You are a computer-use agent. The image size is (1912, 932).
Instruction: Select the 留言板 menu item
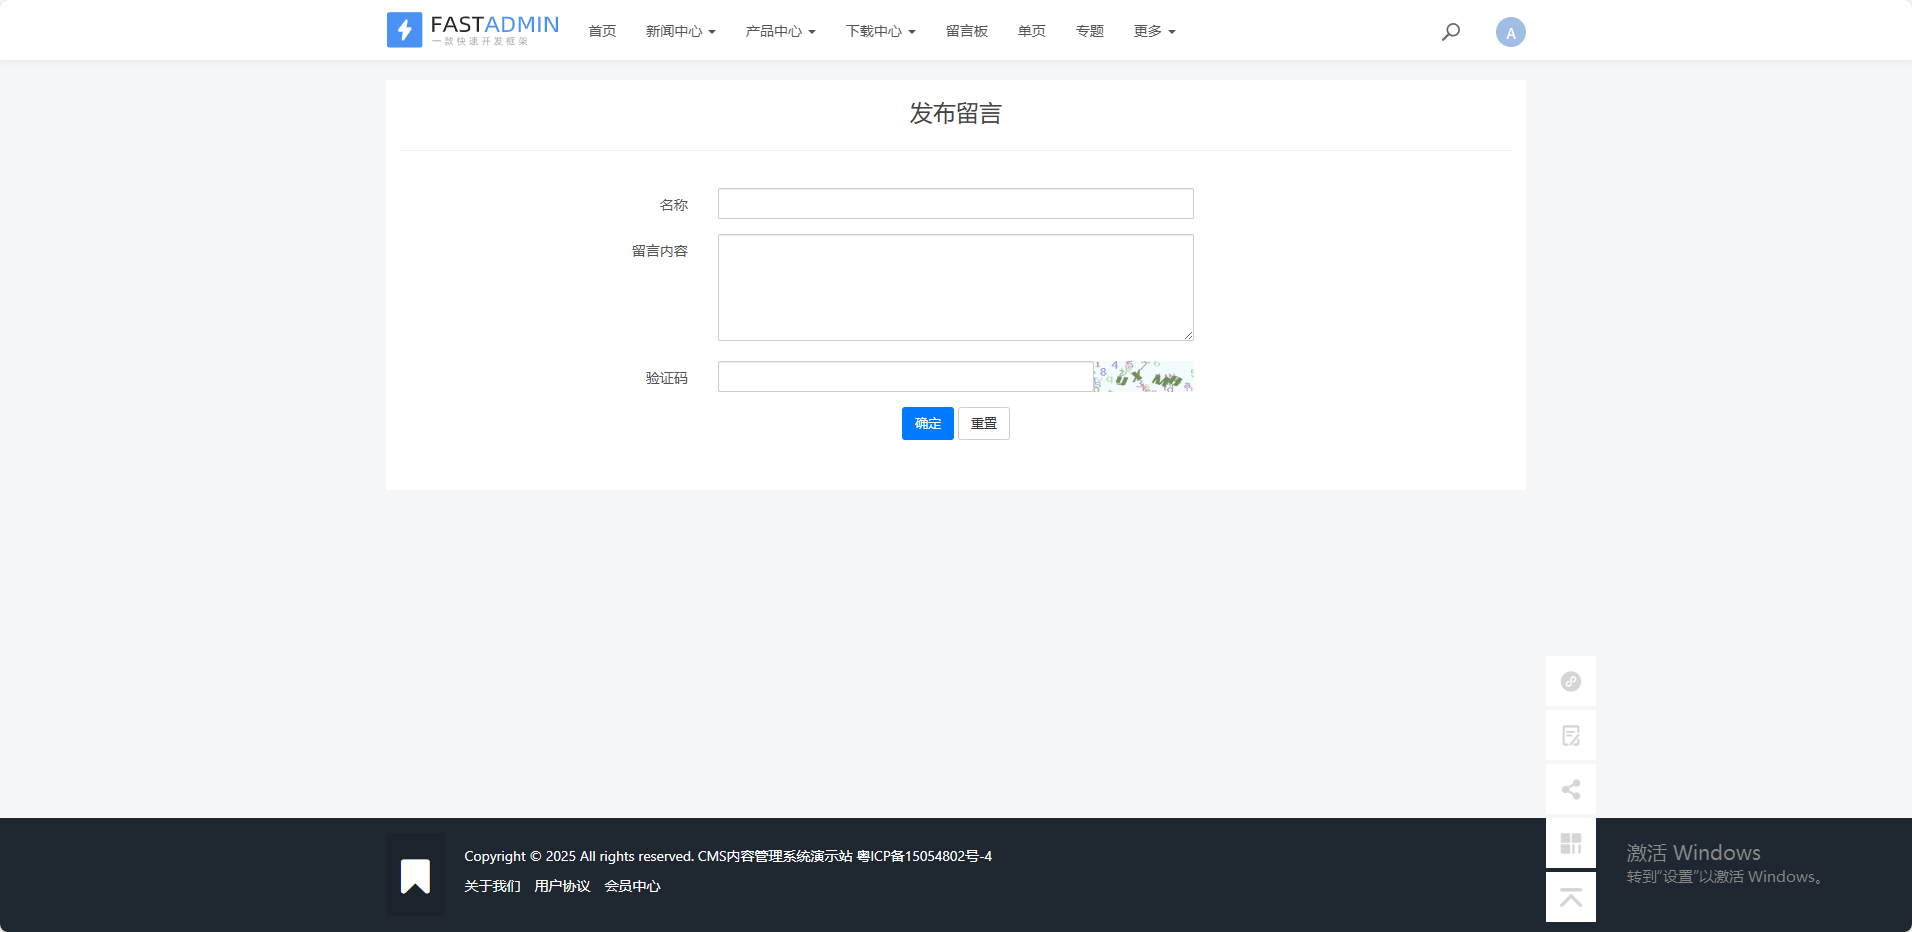tap(966, 32)
